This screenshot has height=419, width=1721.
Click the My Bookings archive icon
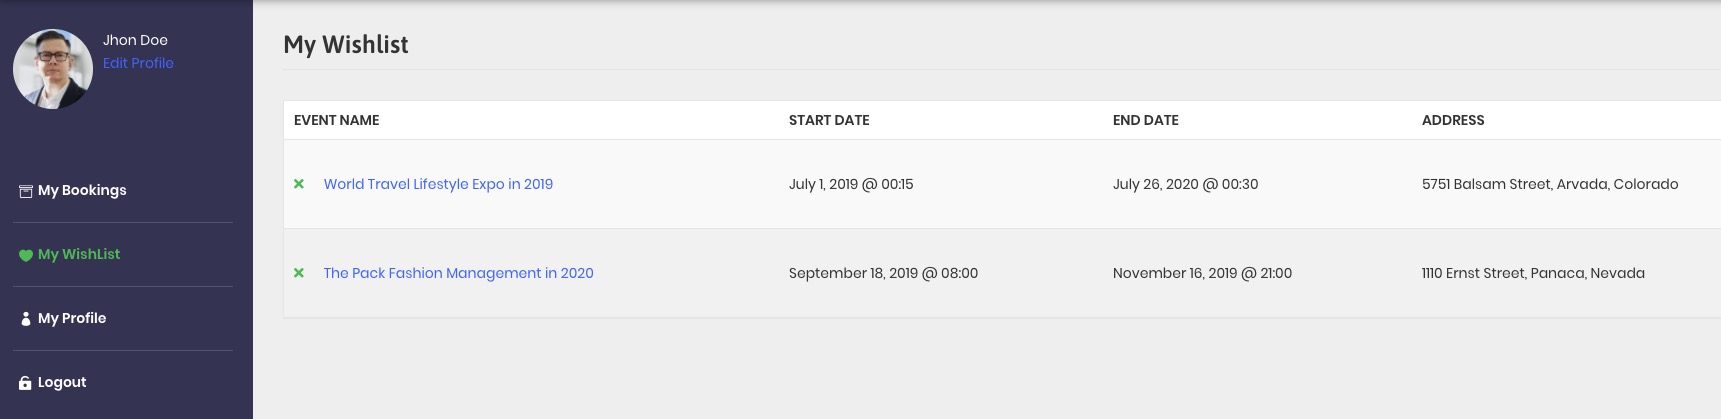[26, 191]
